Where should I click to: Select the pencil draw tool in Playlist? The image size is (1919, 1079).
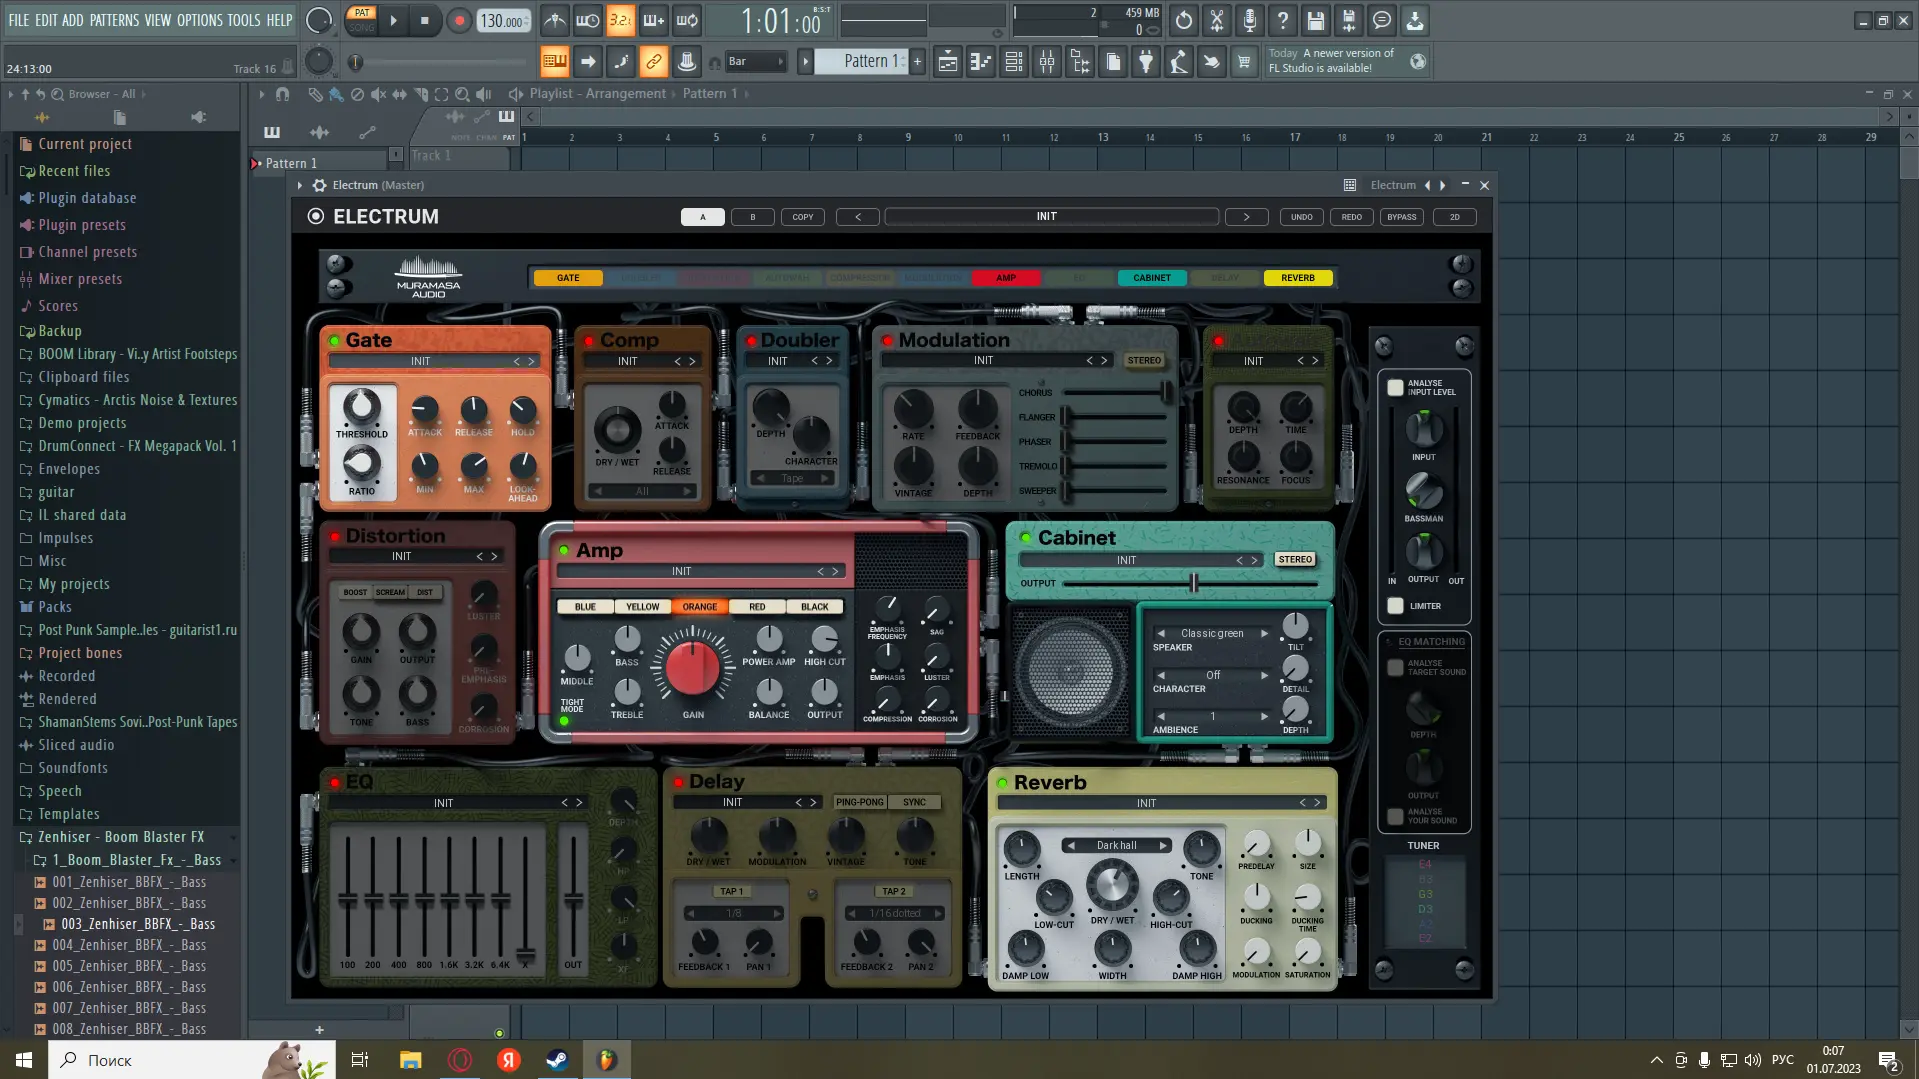point(315,94)
